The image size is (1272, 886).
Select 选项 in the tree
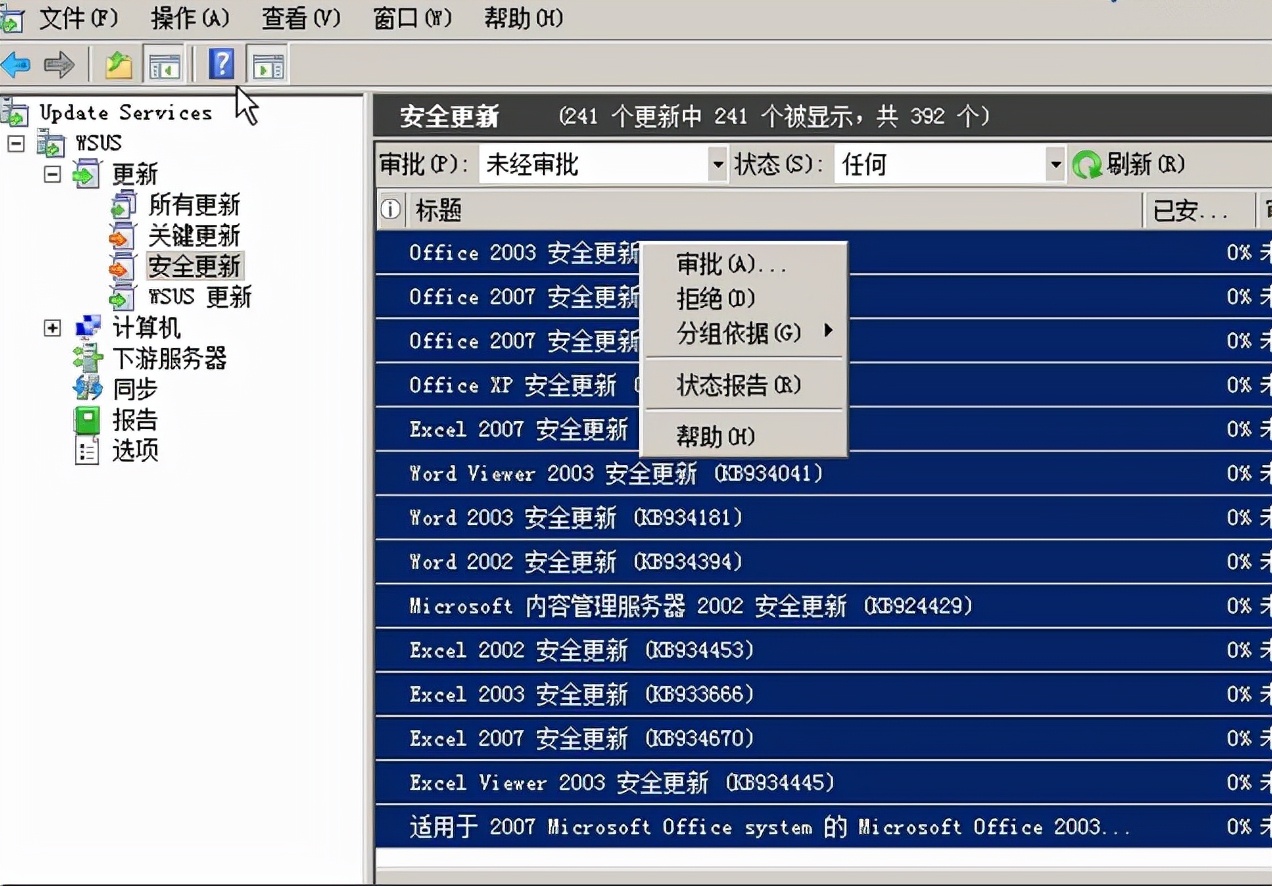pos(135,450)
